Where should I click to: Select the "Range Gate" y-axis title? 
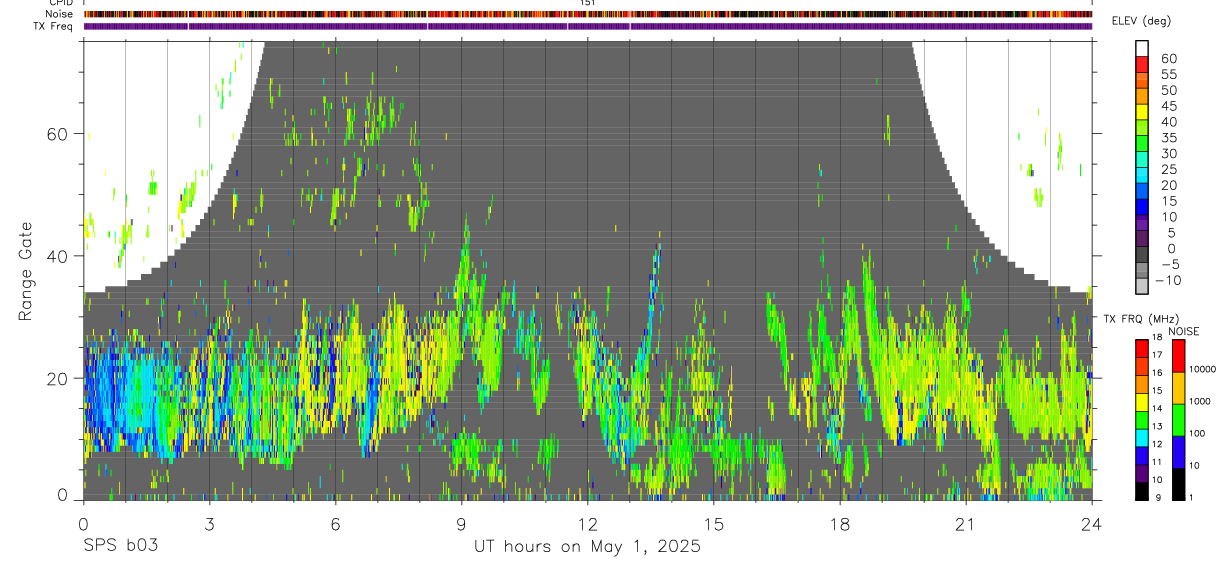click(26, 271)
